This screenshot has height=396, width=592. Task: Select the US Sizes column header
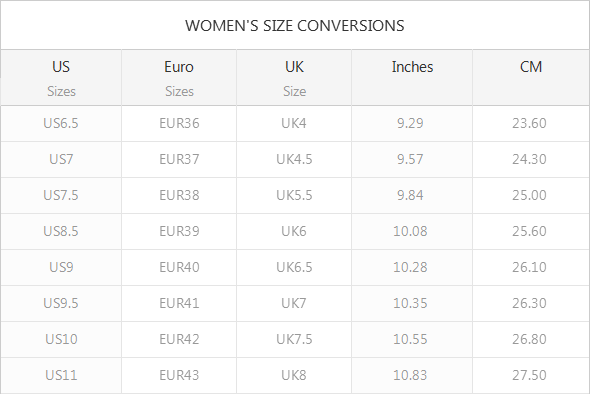tap(61, 78)
